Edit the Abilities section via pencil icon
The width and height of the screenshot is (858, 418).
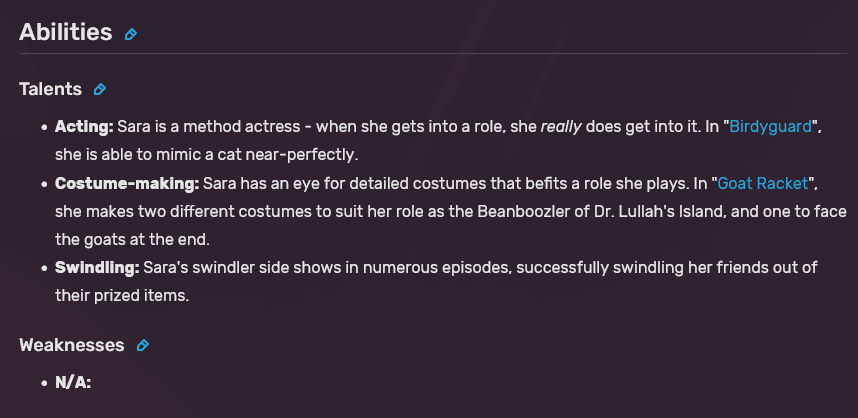point(131,34)
